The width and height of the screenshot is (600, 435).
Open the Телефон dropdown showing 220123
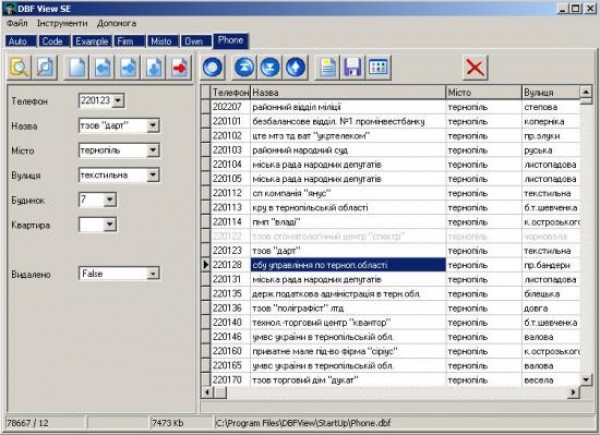coord(119,100)
